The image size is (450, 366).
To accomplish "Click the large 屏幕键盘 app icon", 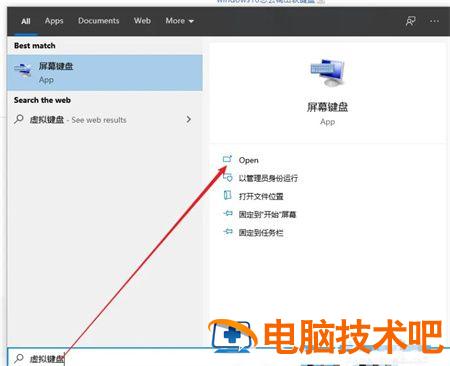I will (x=327, y=72).
